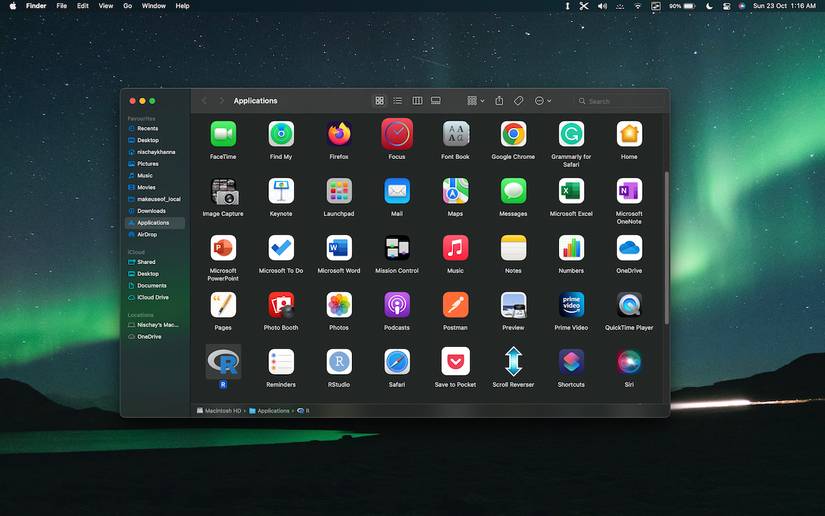Select the Messages app icon

(x=513, y=191)
